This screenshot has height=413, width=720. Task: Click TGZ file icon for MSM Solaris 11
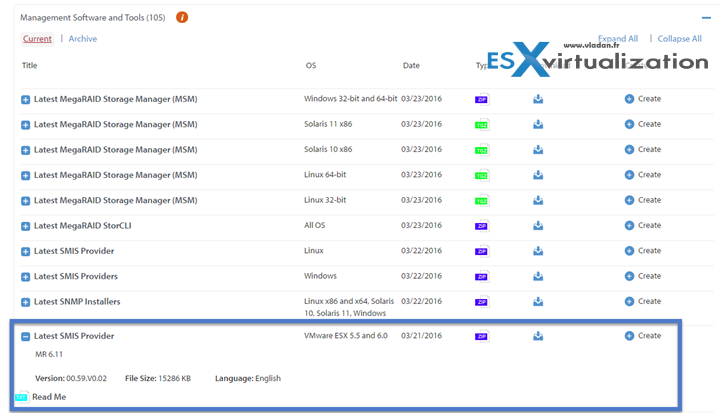coord(482,124)
